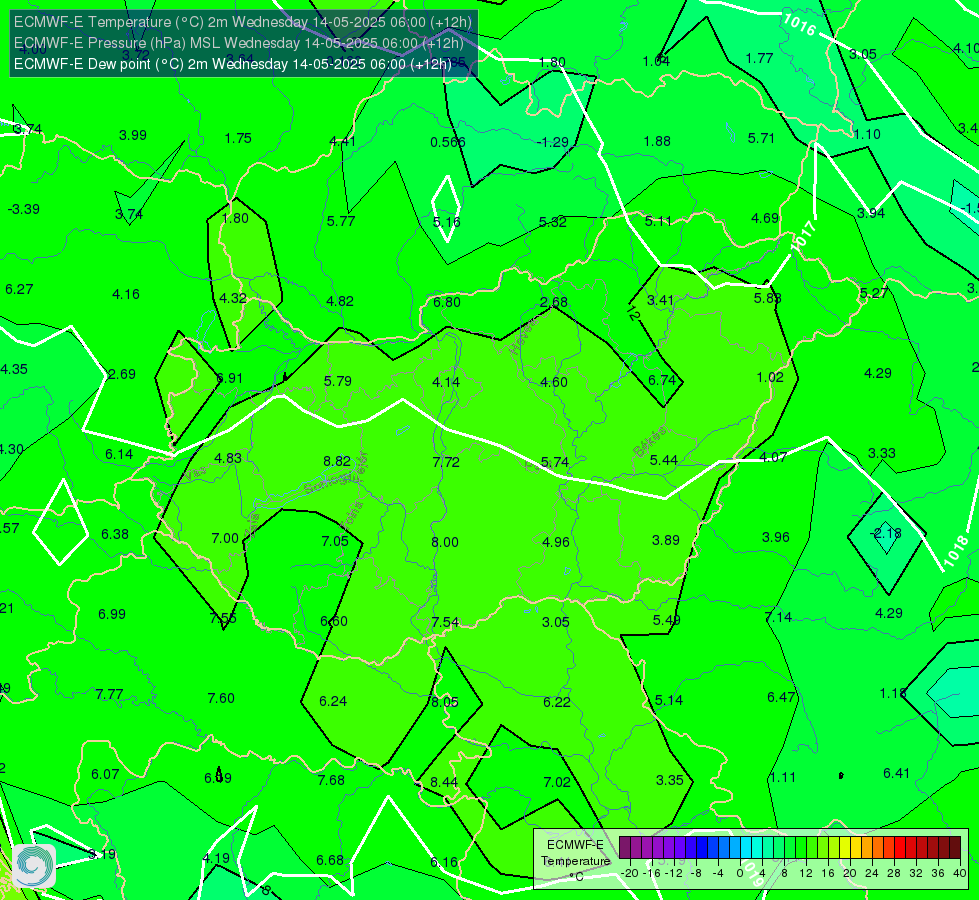Click the dew point value 1.75

click(238, 138)
